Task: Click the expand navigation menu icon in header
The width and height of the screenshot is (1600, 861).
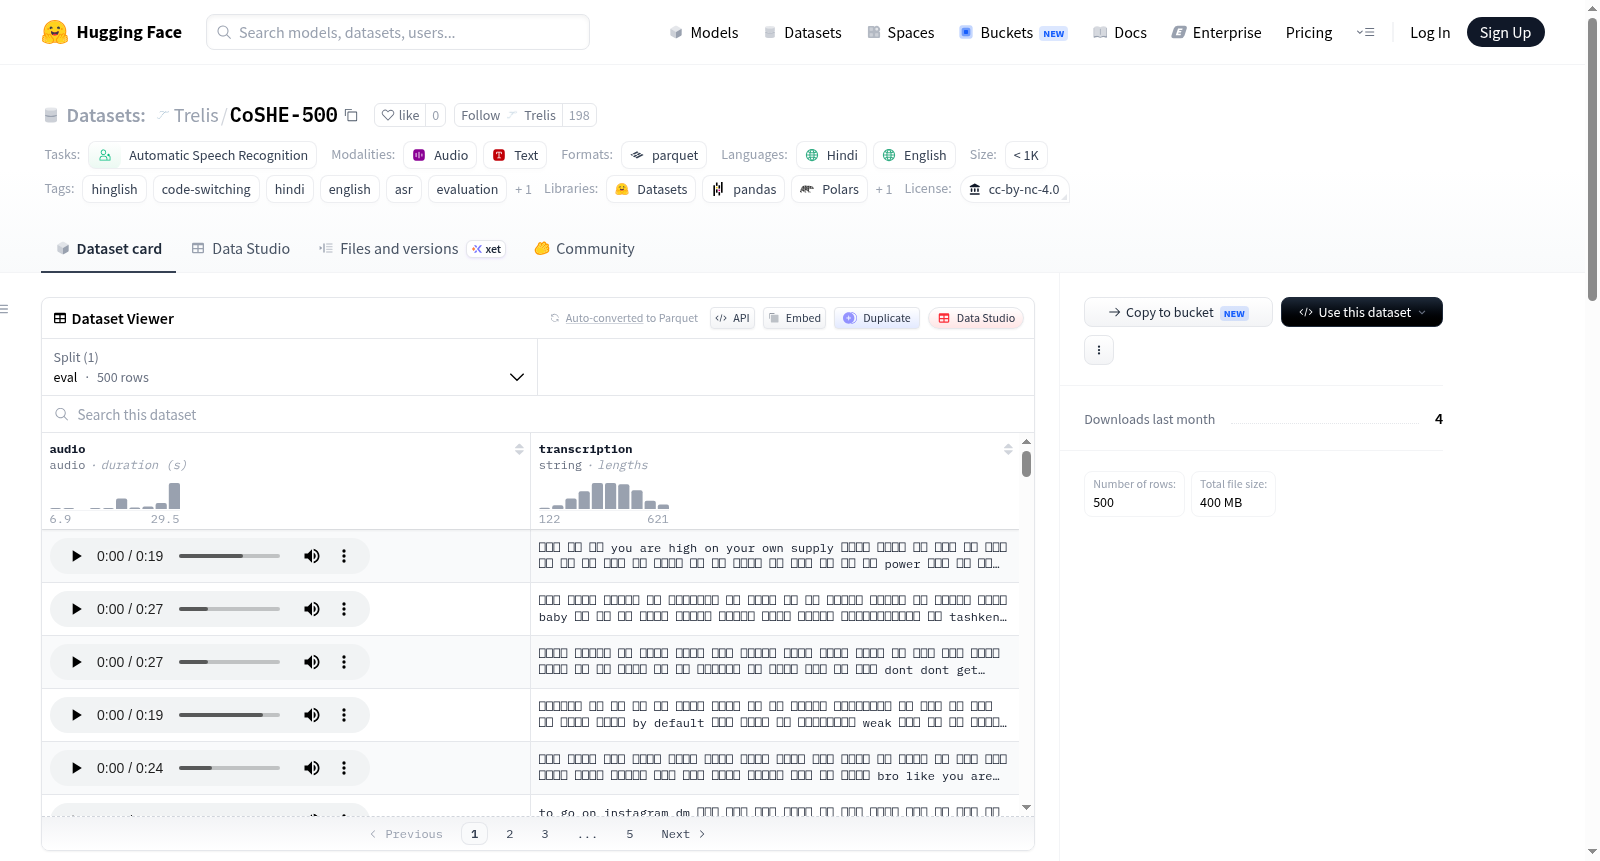Action: [1365, 32]
